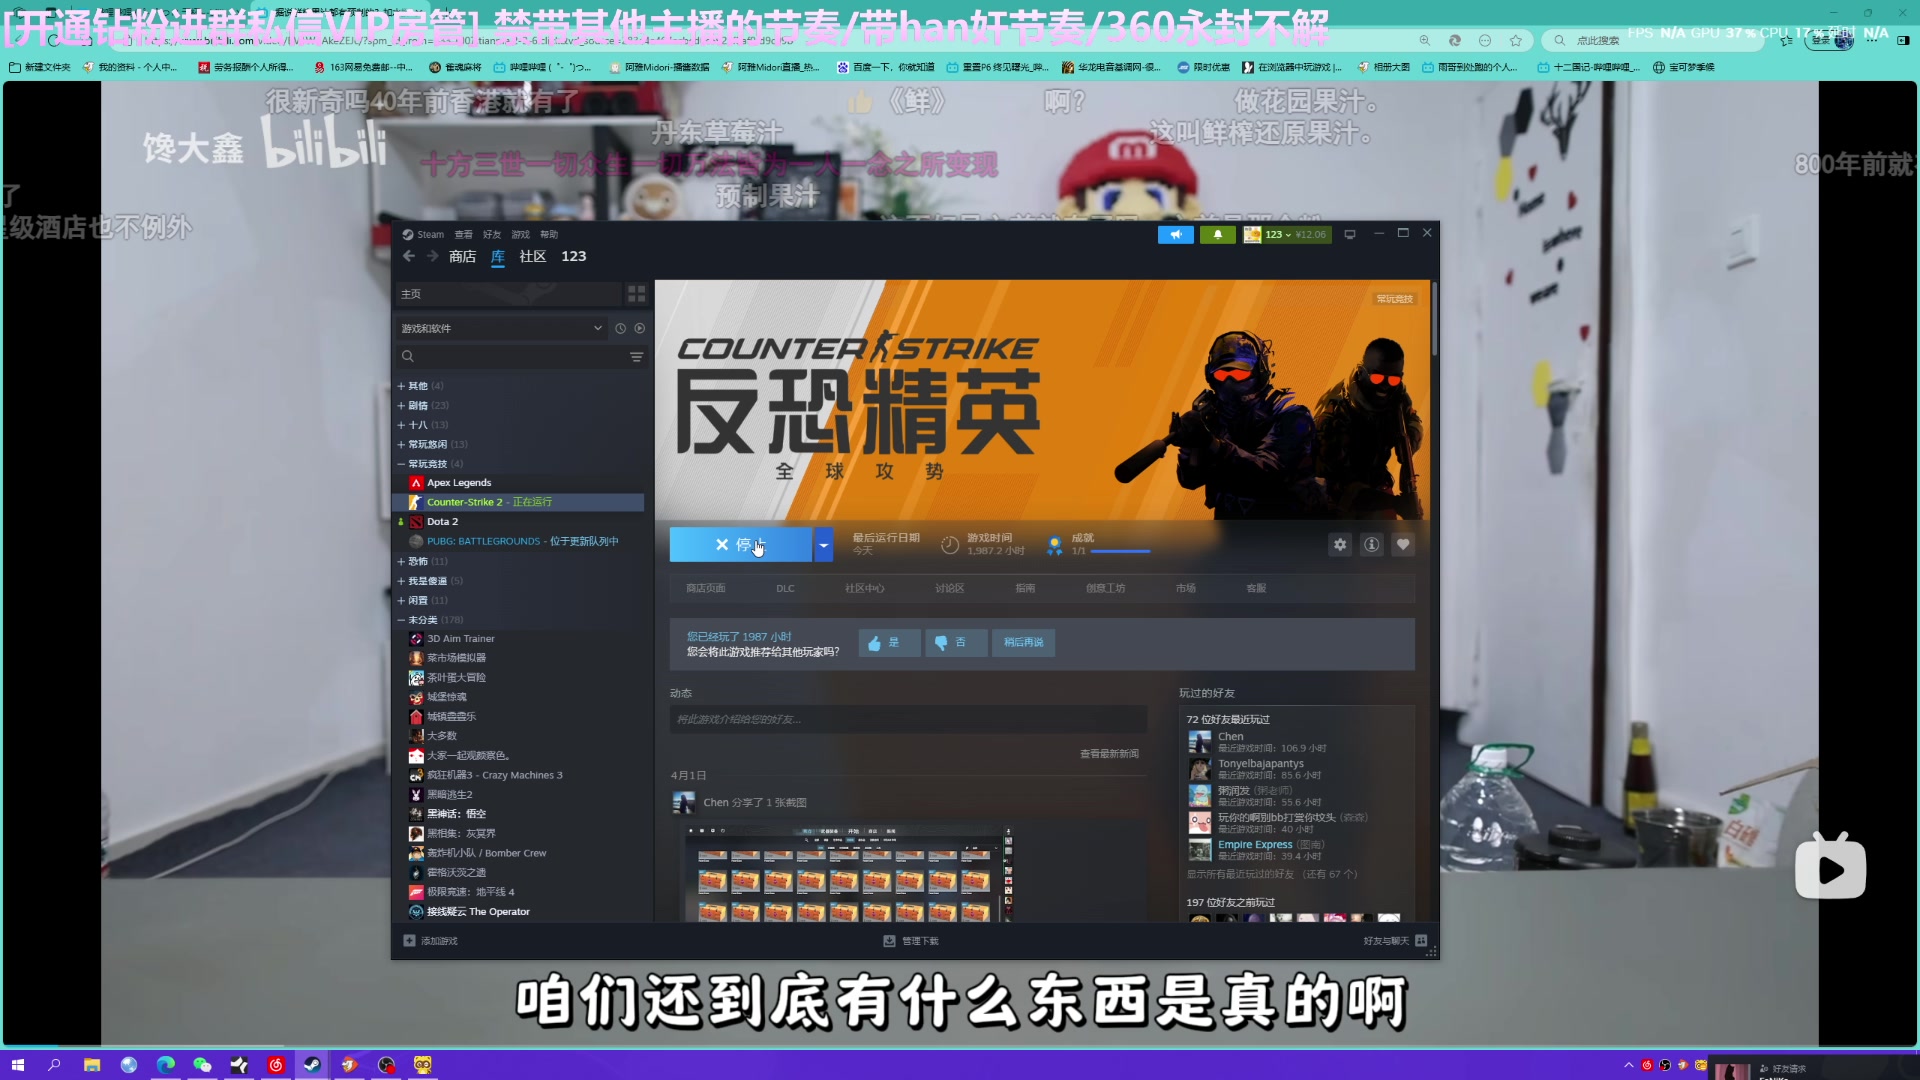Choose 稍后再说 on the review prompt
This screenshot has height=1080, width=1920.
pyautogui.click(x=1023, y=643)
